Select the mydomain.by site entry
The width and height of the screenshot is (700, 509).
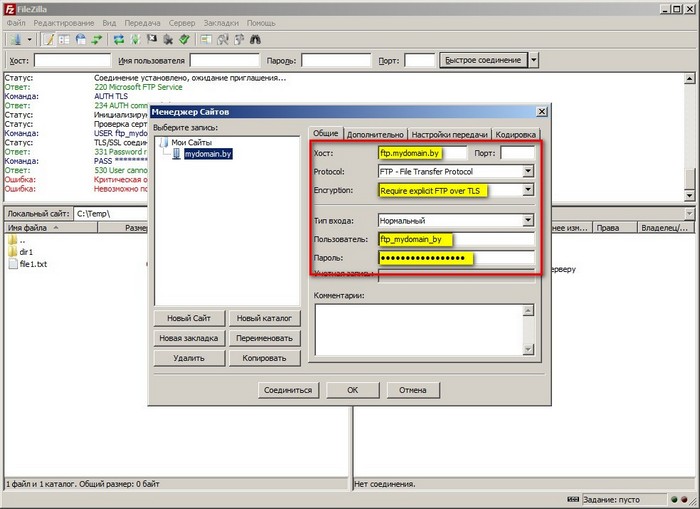(208, 154)
